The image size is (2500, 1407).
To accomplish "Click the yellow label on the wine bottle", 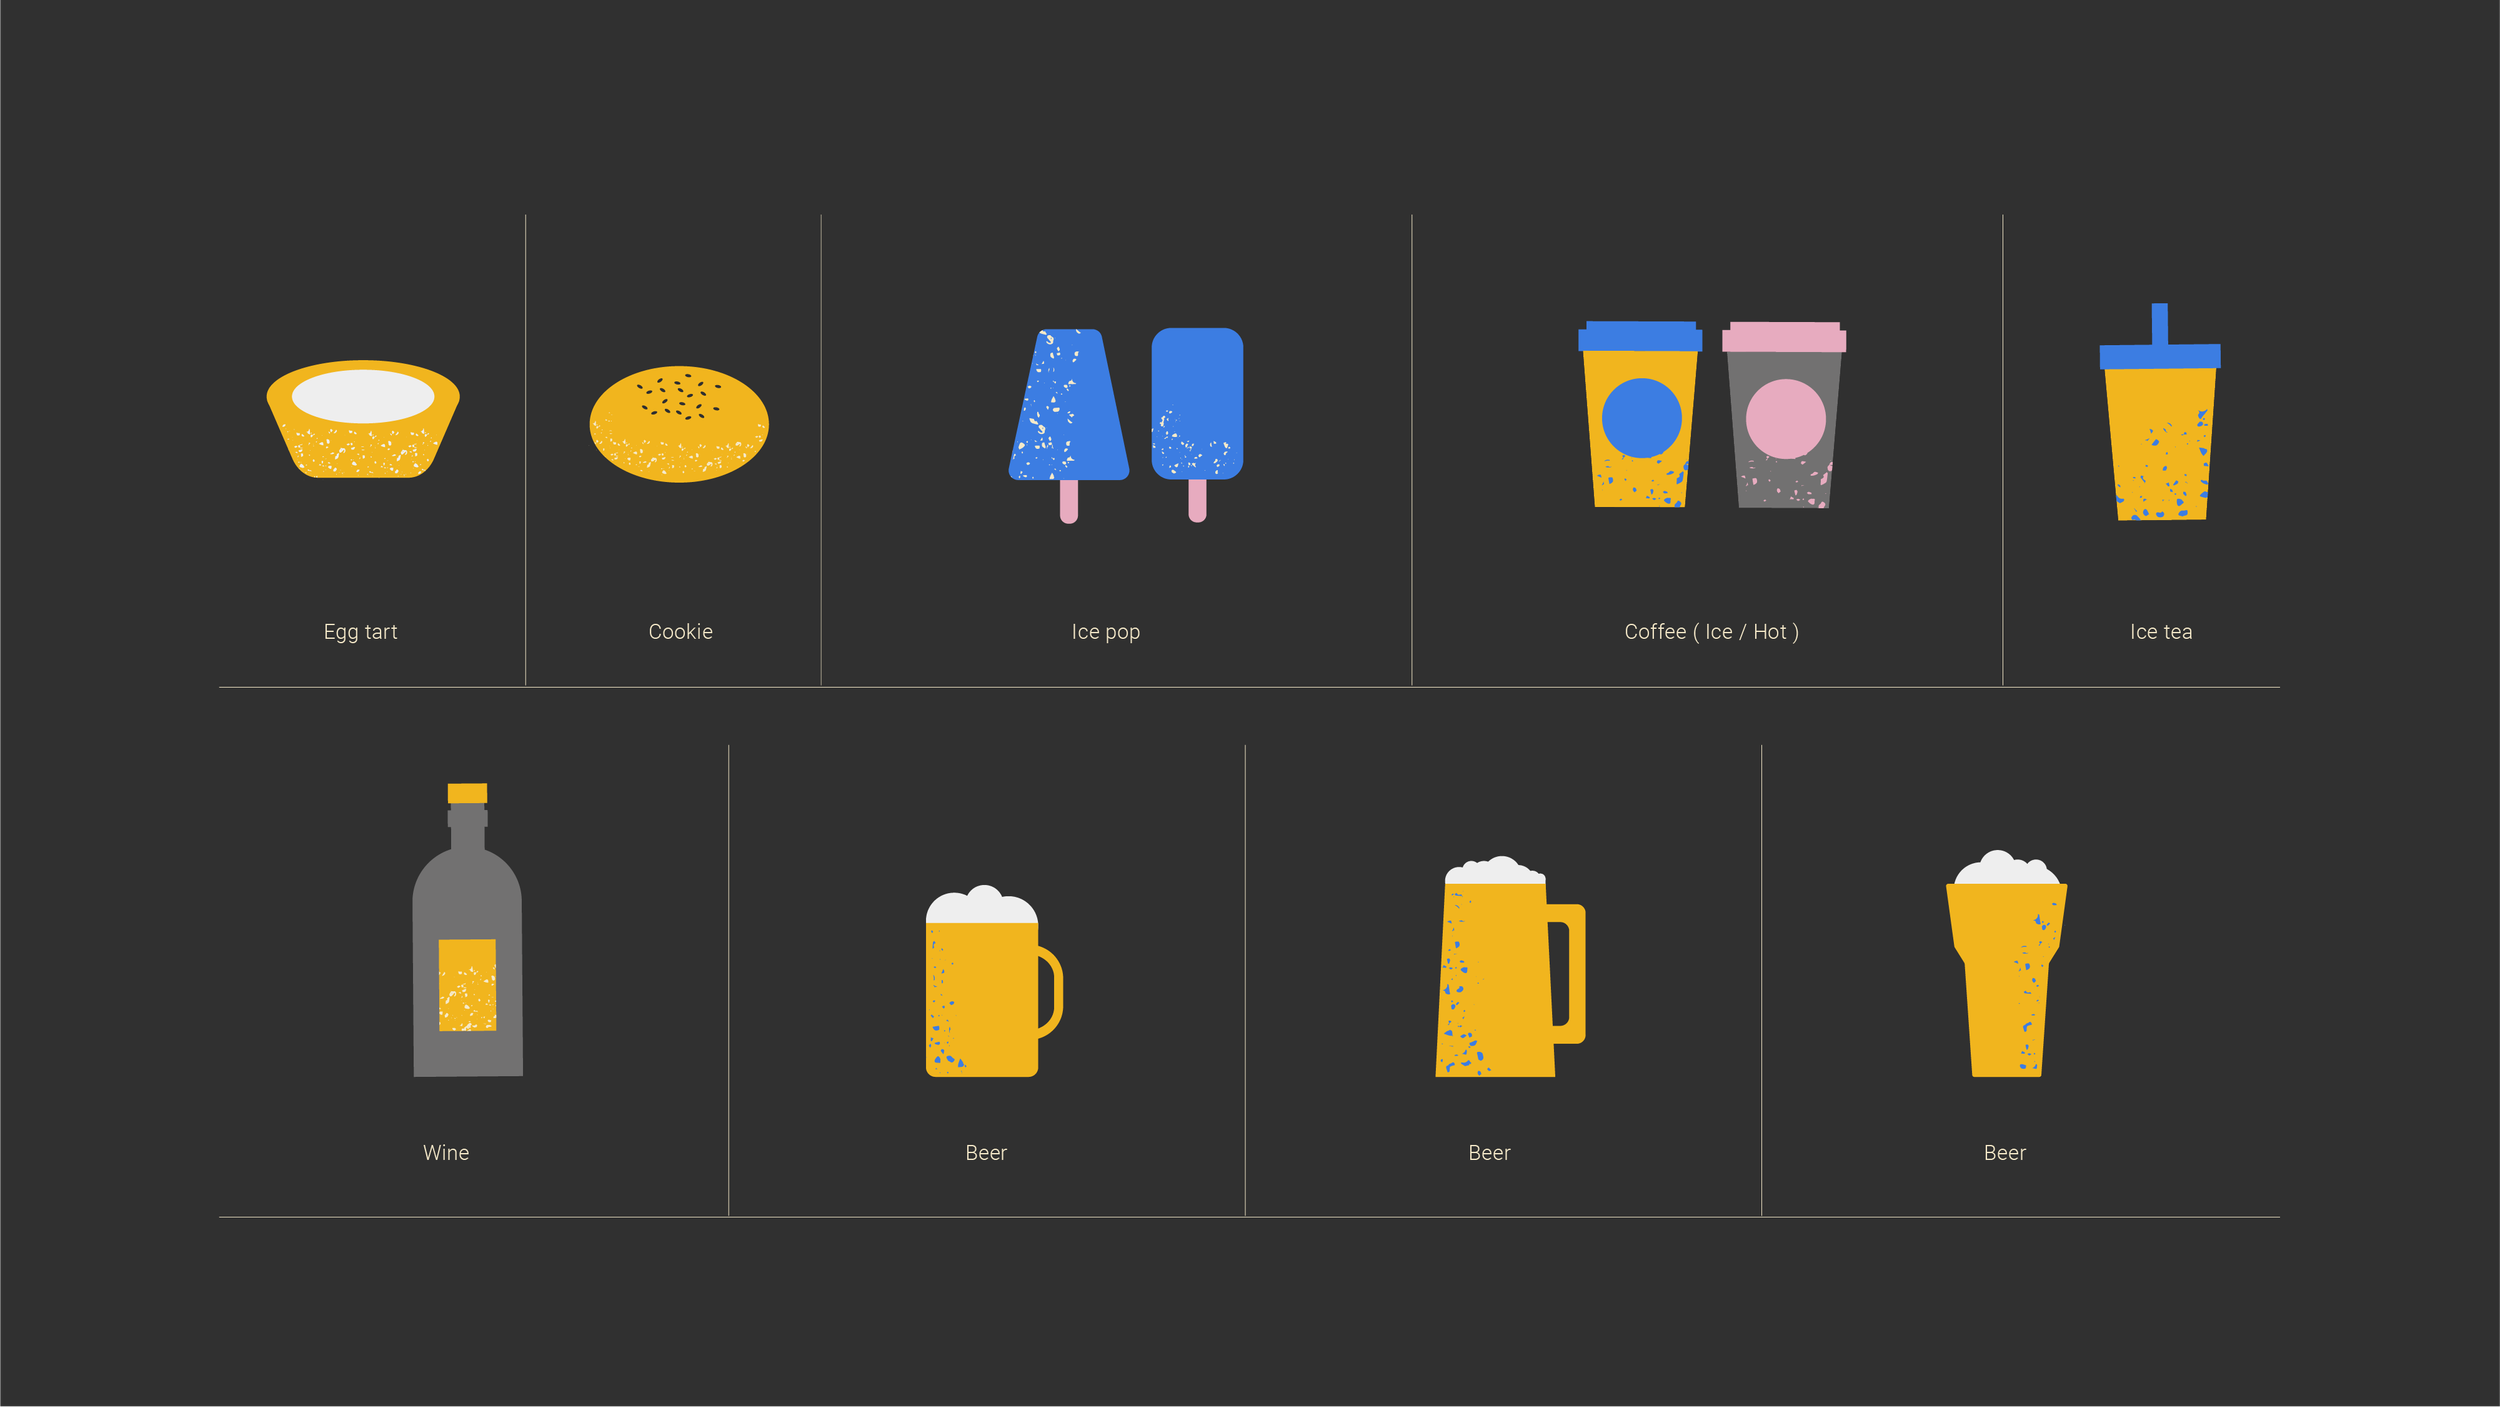I will click(467, 985).
